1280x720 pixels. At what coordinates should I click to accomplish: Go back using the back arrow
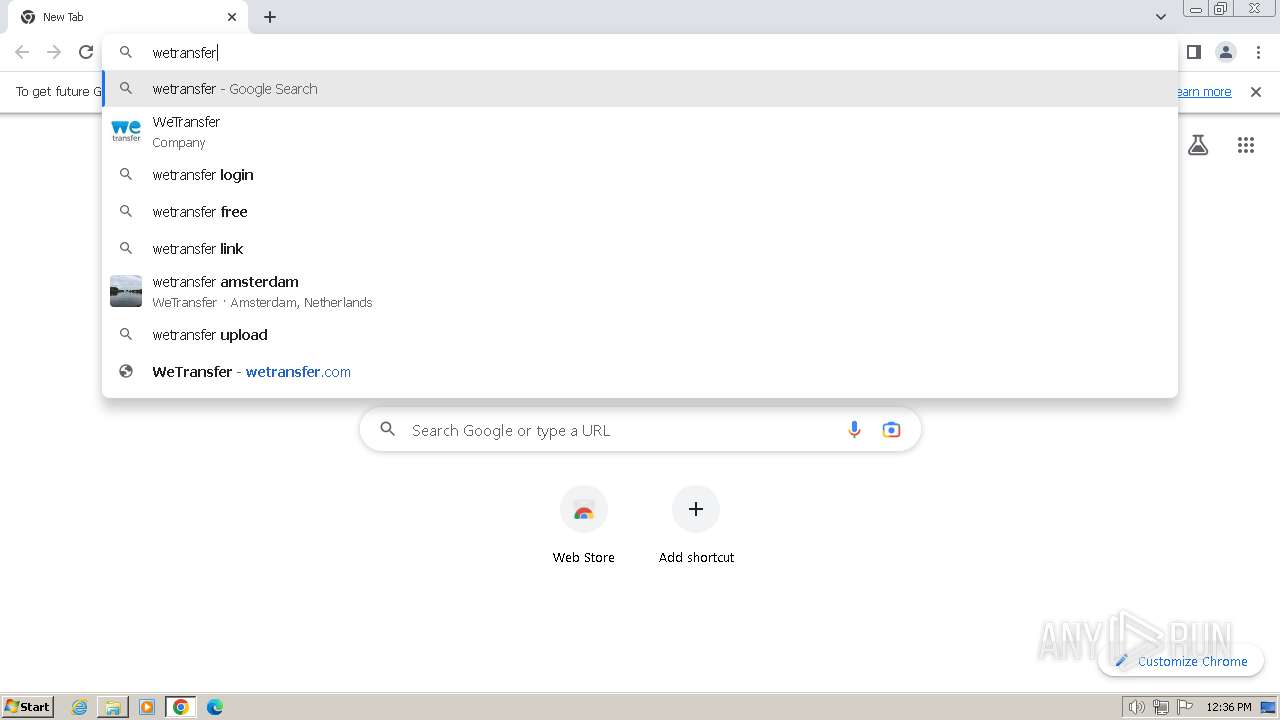tap(22, 52)
